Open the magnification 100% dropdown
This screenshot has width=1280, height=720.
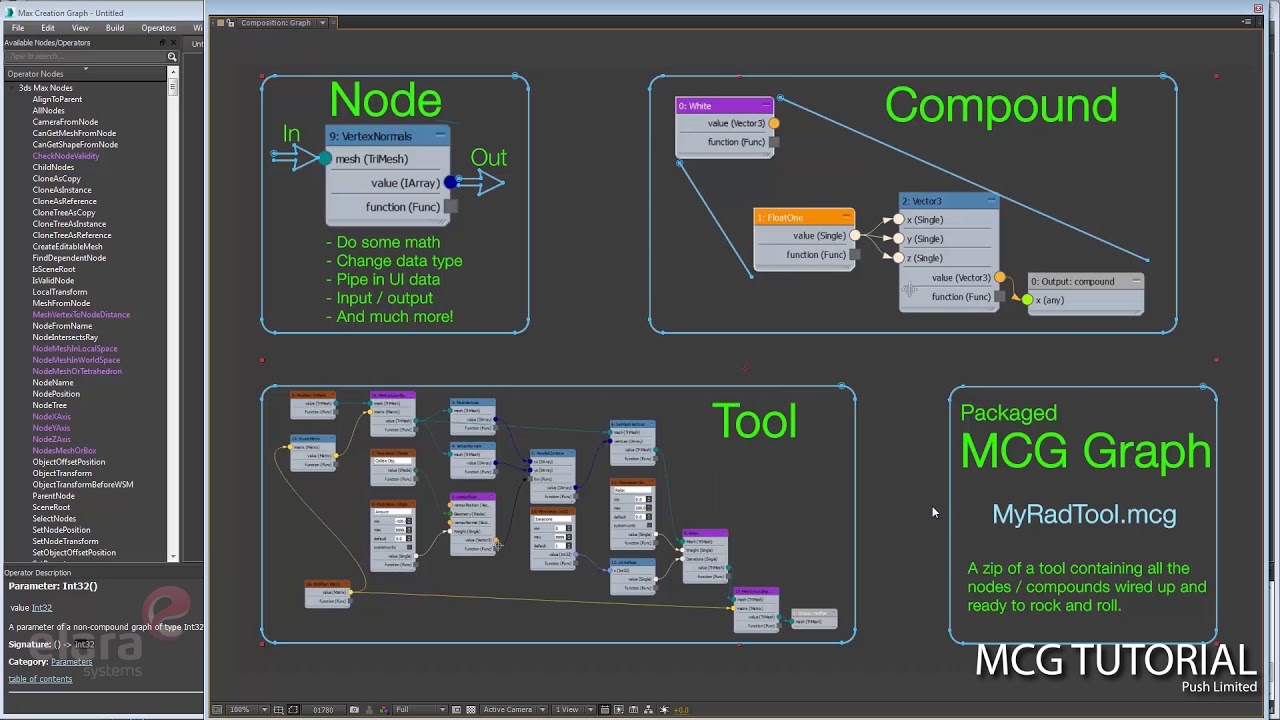tap(249, 710)
